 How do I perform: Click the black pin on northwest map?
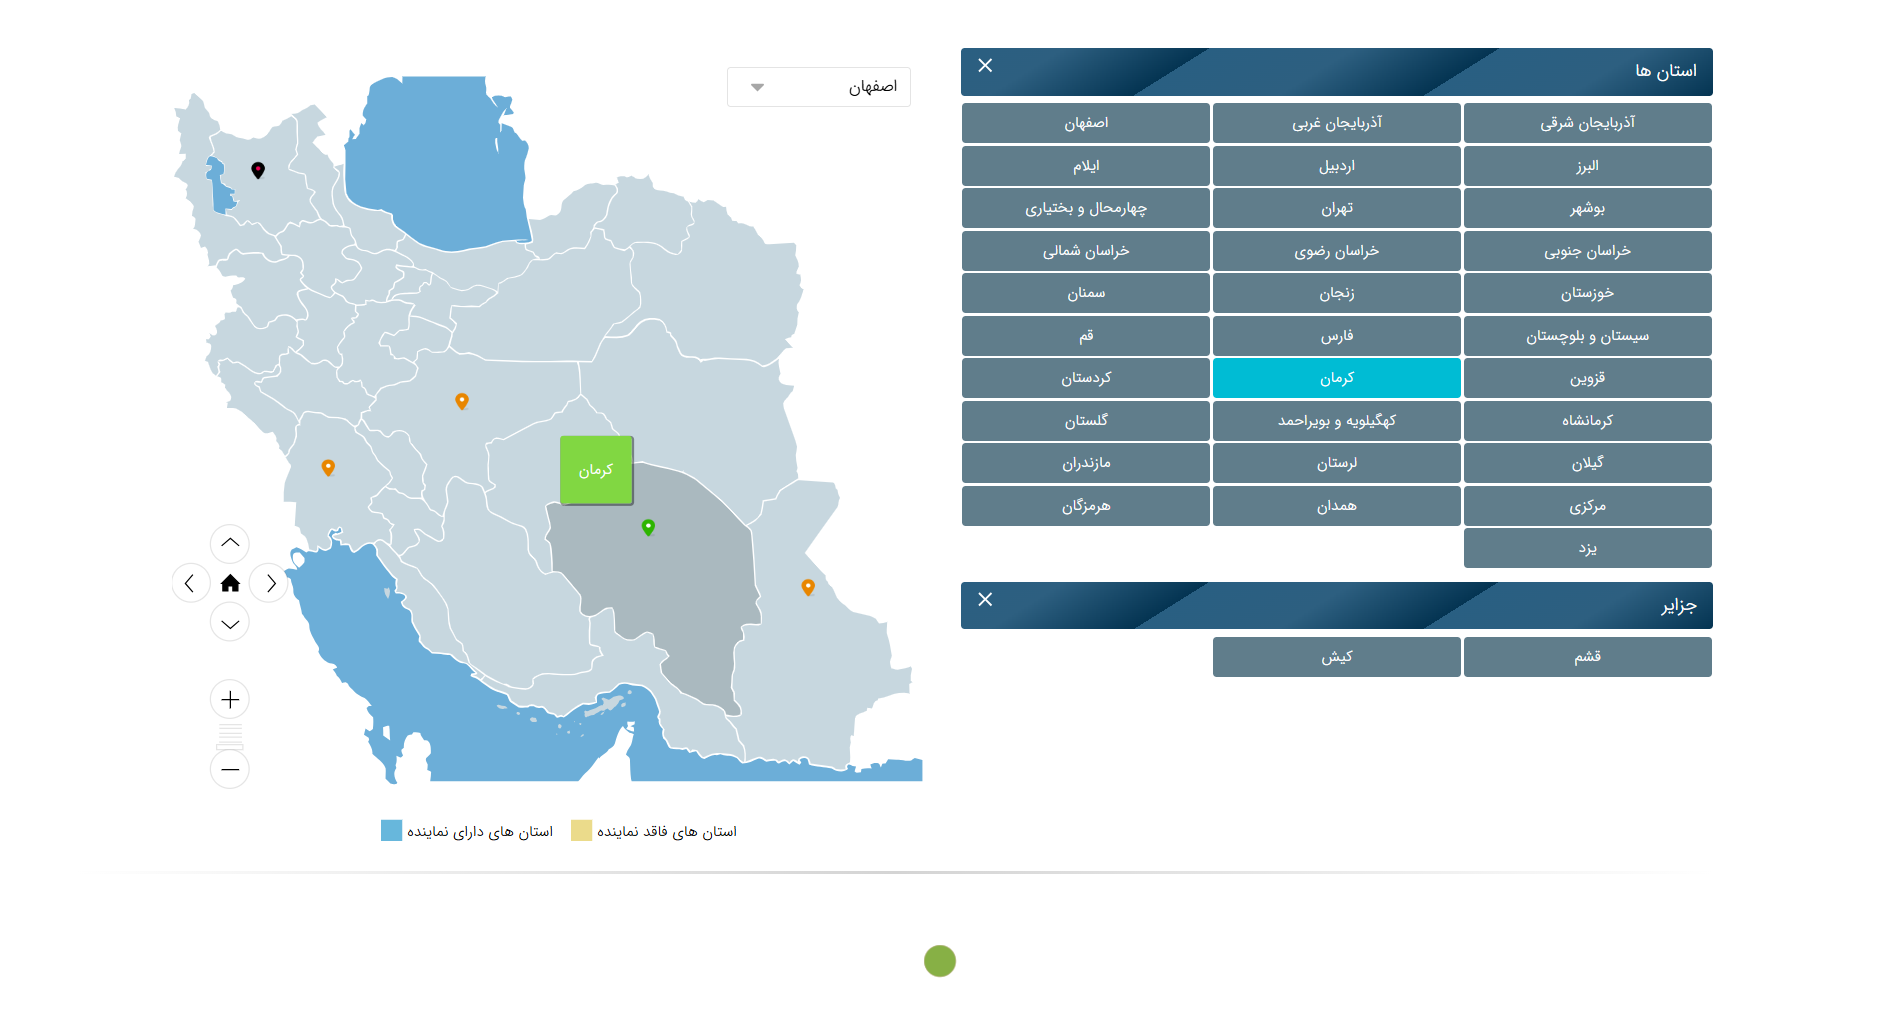click(x=258, y=170)
